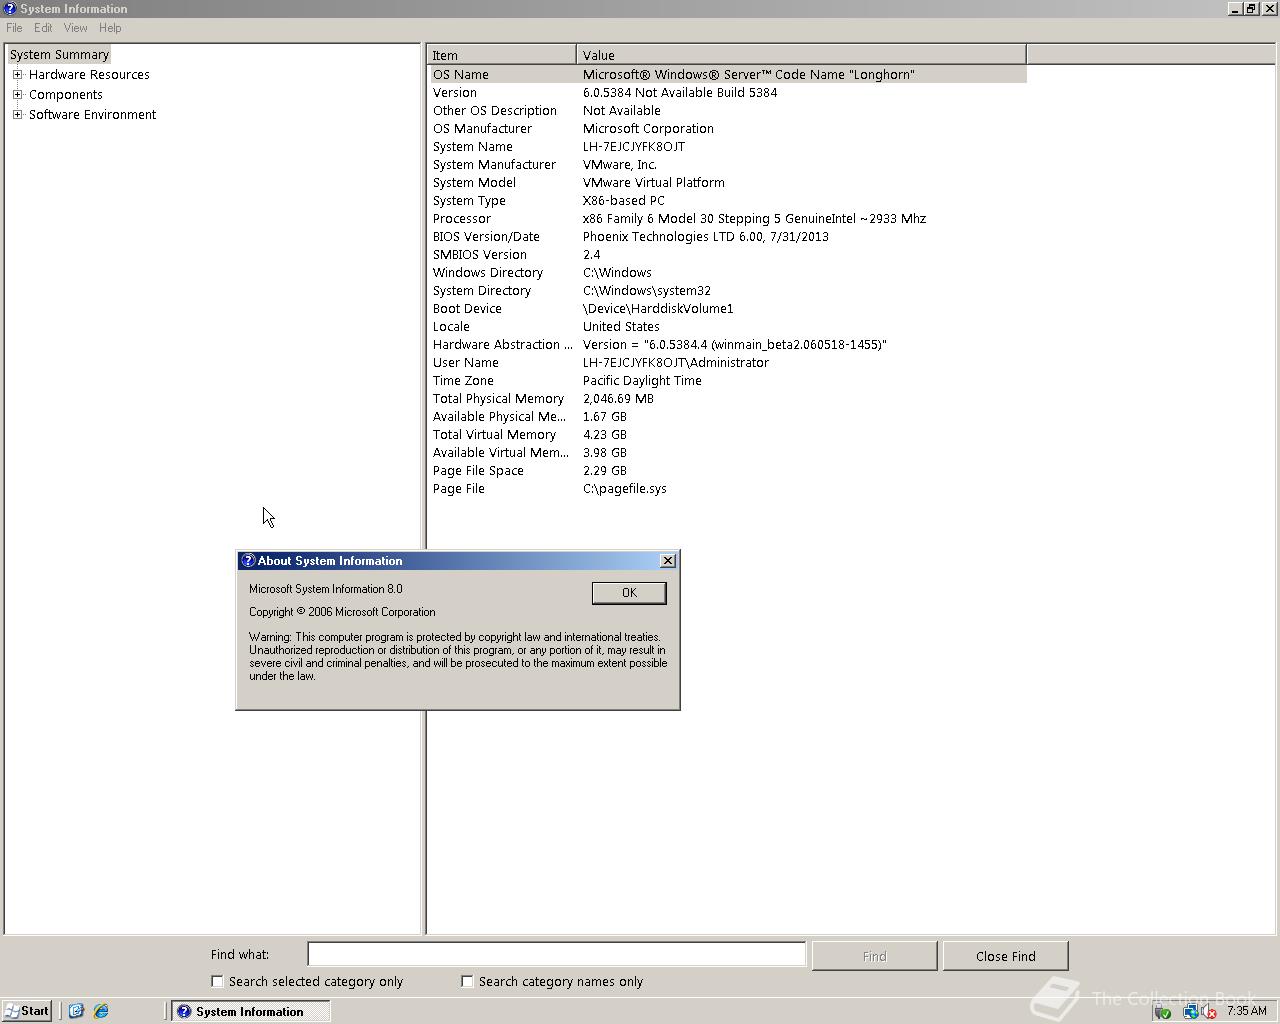Select the System Manufacturer row
This screenshot has height=1024, width=1280.
click(728, 165)
